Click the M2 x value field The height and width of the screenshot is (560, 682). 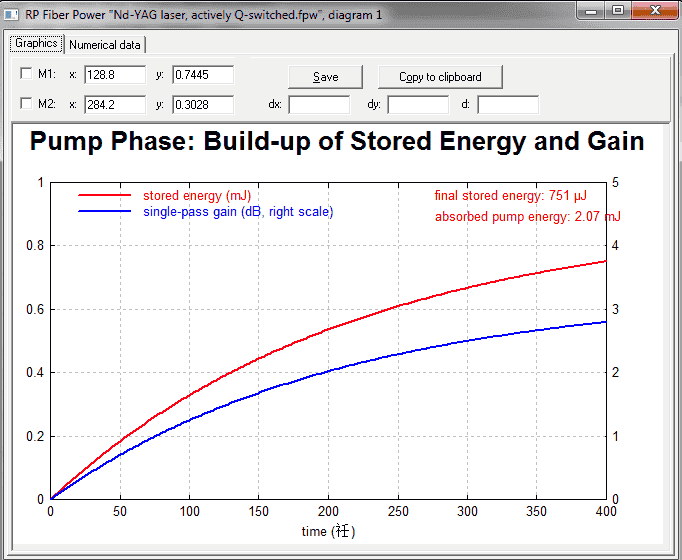coord(115,105)
